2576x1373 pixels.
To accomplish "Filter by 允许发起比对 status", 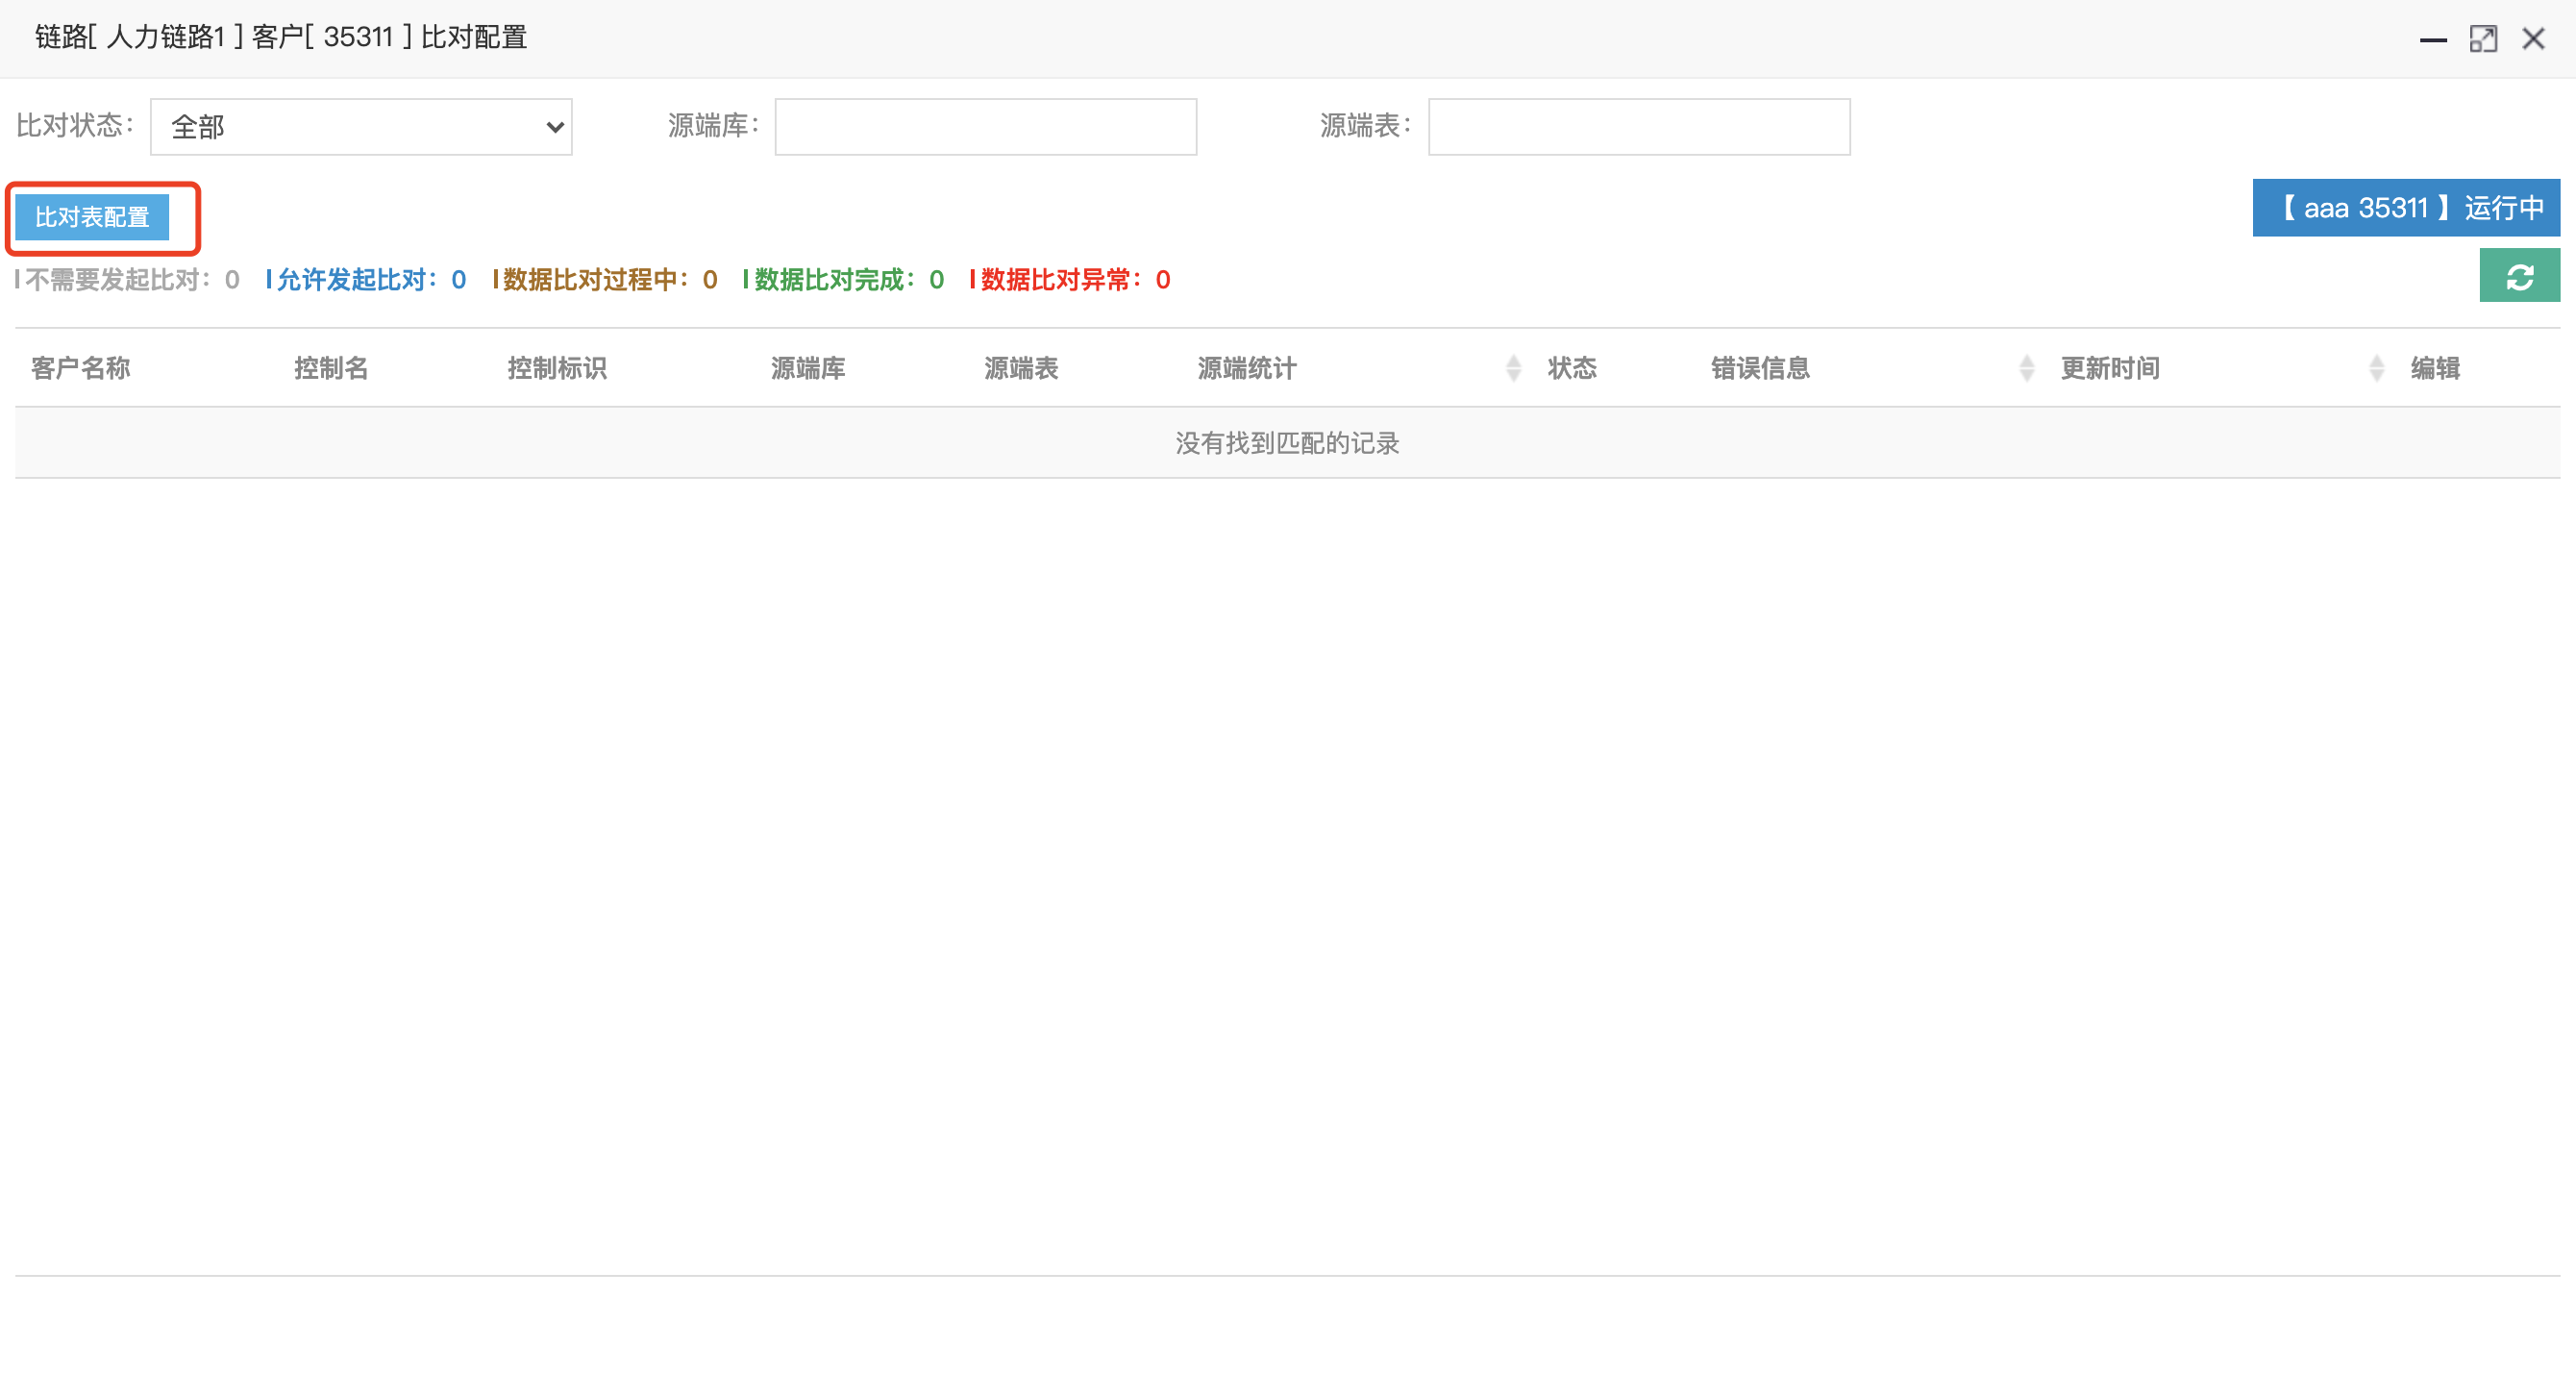I will (x=366, y=280).
